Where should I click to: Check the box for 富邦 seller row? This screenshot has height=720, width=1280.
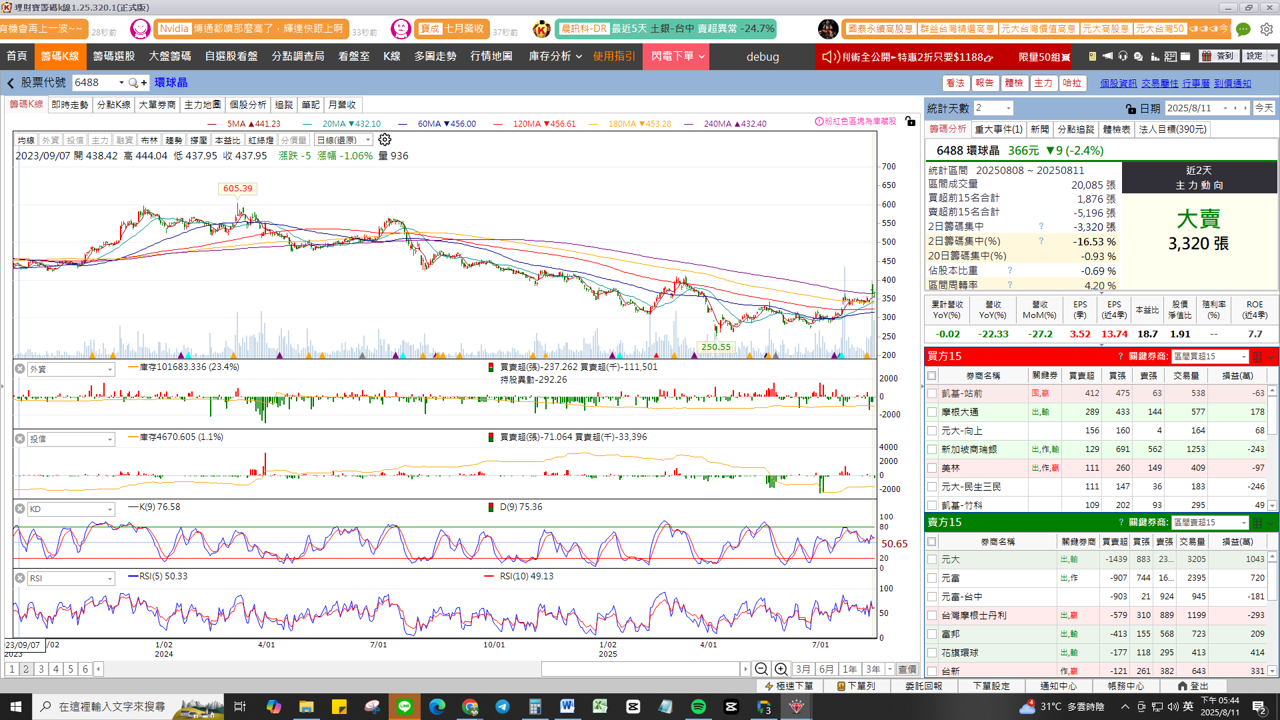pyautogui.click(x=932, y=634)
